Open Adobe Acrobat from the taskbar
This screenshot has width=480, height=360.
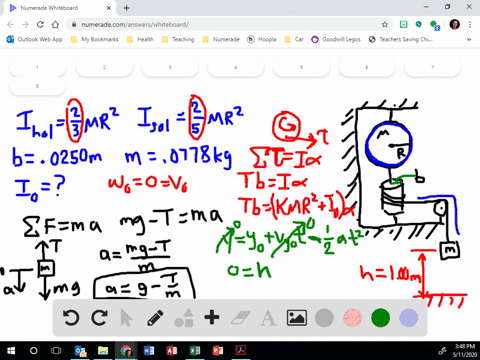click(241, 351)
